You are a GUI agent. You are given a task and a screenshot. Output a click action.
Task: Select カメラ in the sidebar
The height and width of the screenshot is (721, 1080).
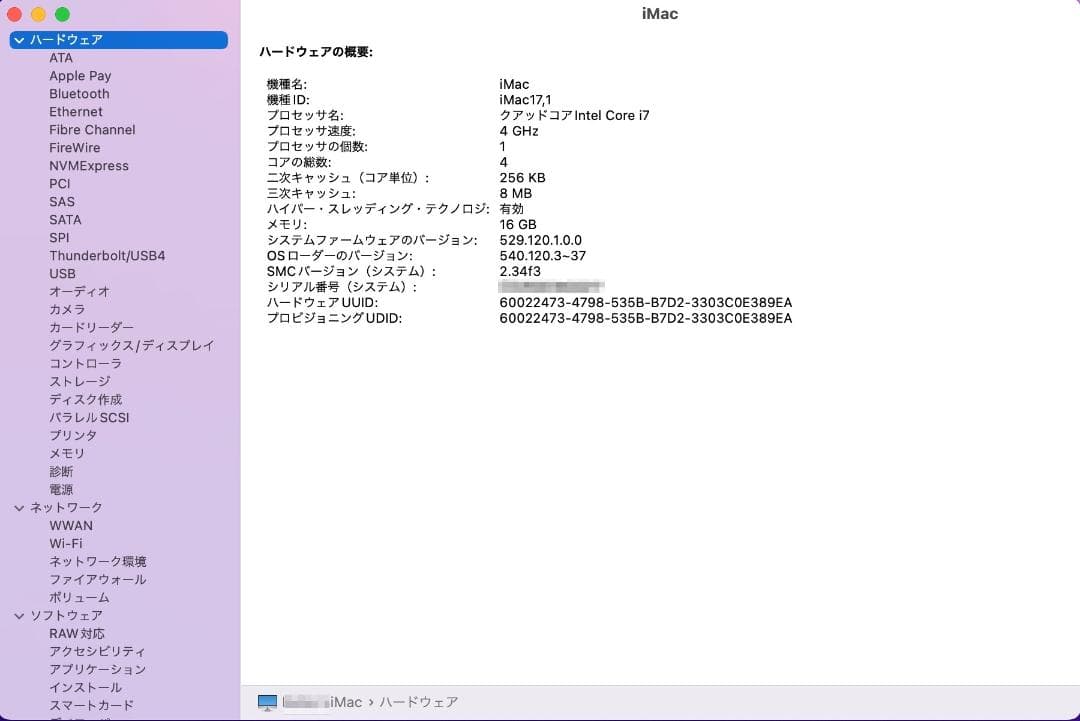pos(68,309)
